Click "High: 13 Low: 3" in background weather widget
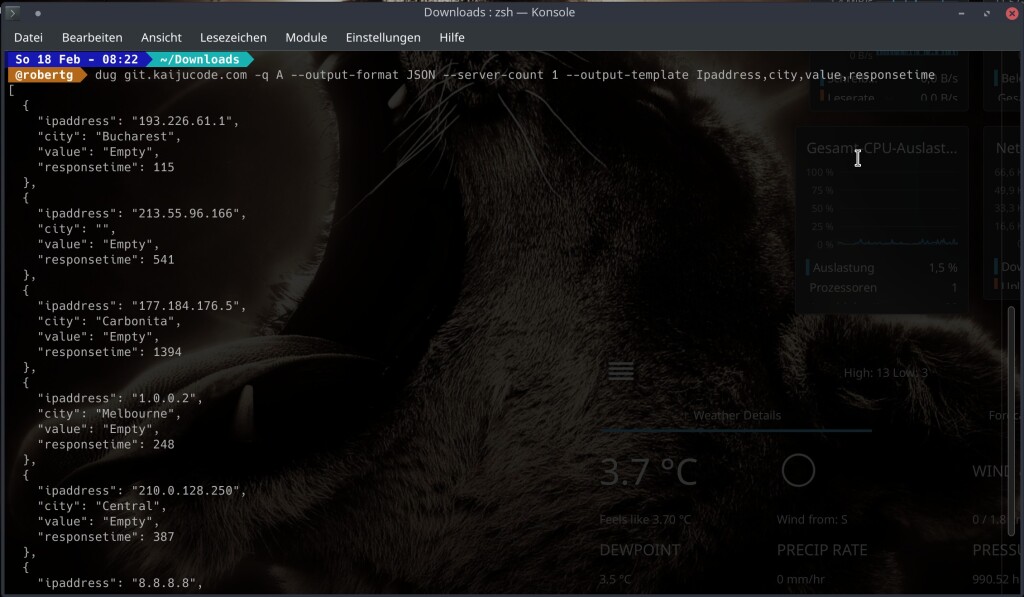 point(886,373)
